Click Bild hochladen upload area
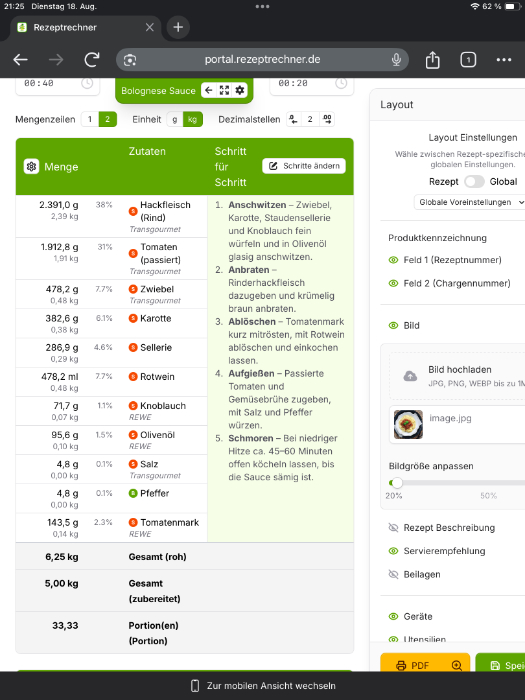 pyautogui.click(x=458, y=376)
